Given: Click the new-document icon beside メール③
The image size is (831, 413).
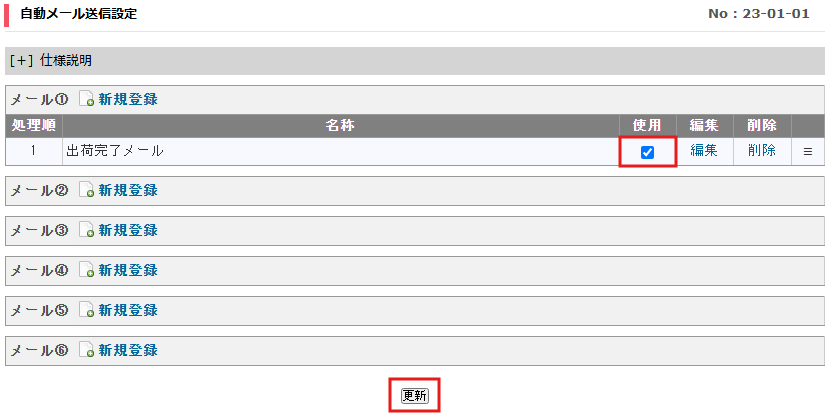Looking at the screenshot, I should 86,230.
